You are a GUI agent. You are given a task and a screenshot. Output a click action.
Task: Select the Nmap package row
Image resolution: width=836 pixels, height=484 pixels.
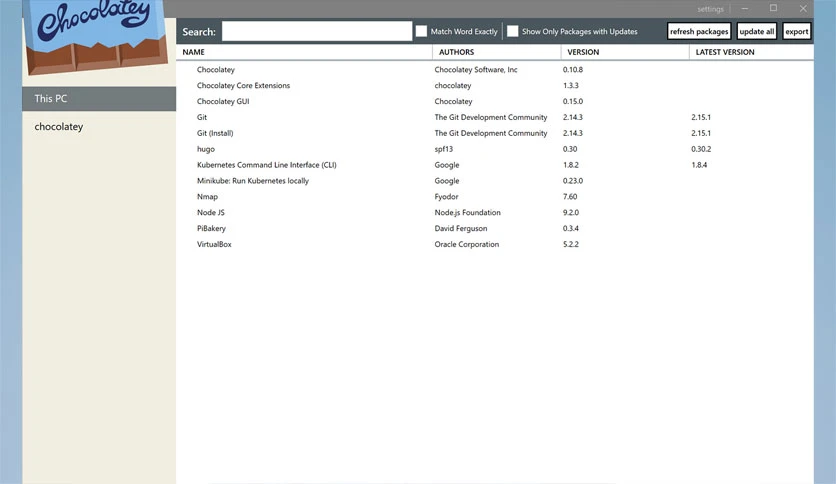pyautogui.click(x=495, y=197)
